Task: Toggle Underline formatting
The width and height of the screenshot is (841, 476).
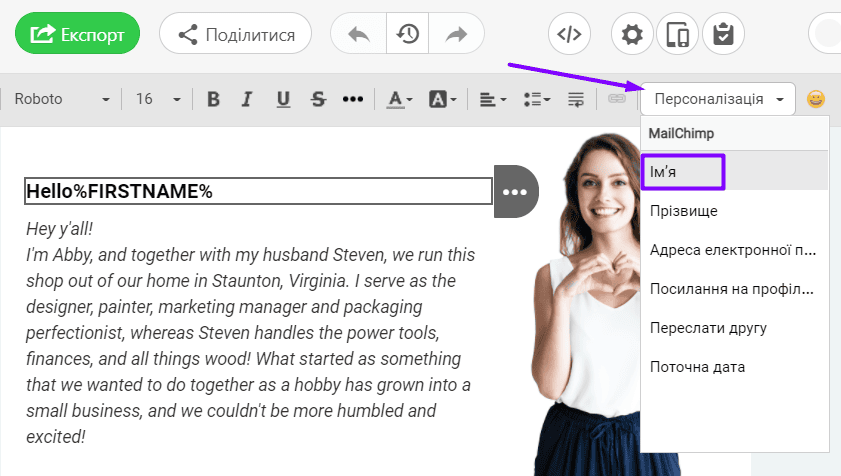Action: pyautogui.click(x=283, y=99)
